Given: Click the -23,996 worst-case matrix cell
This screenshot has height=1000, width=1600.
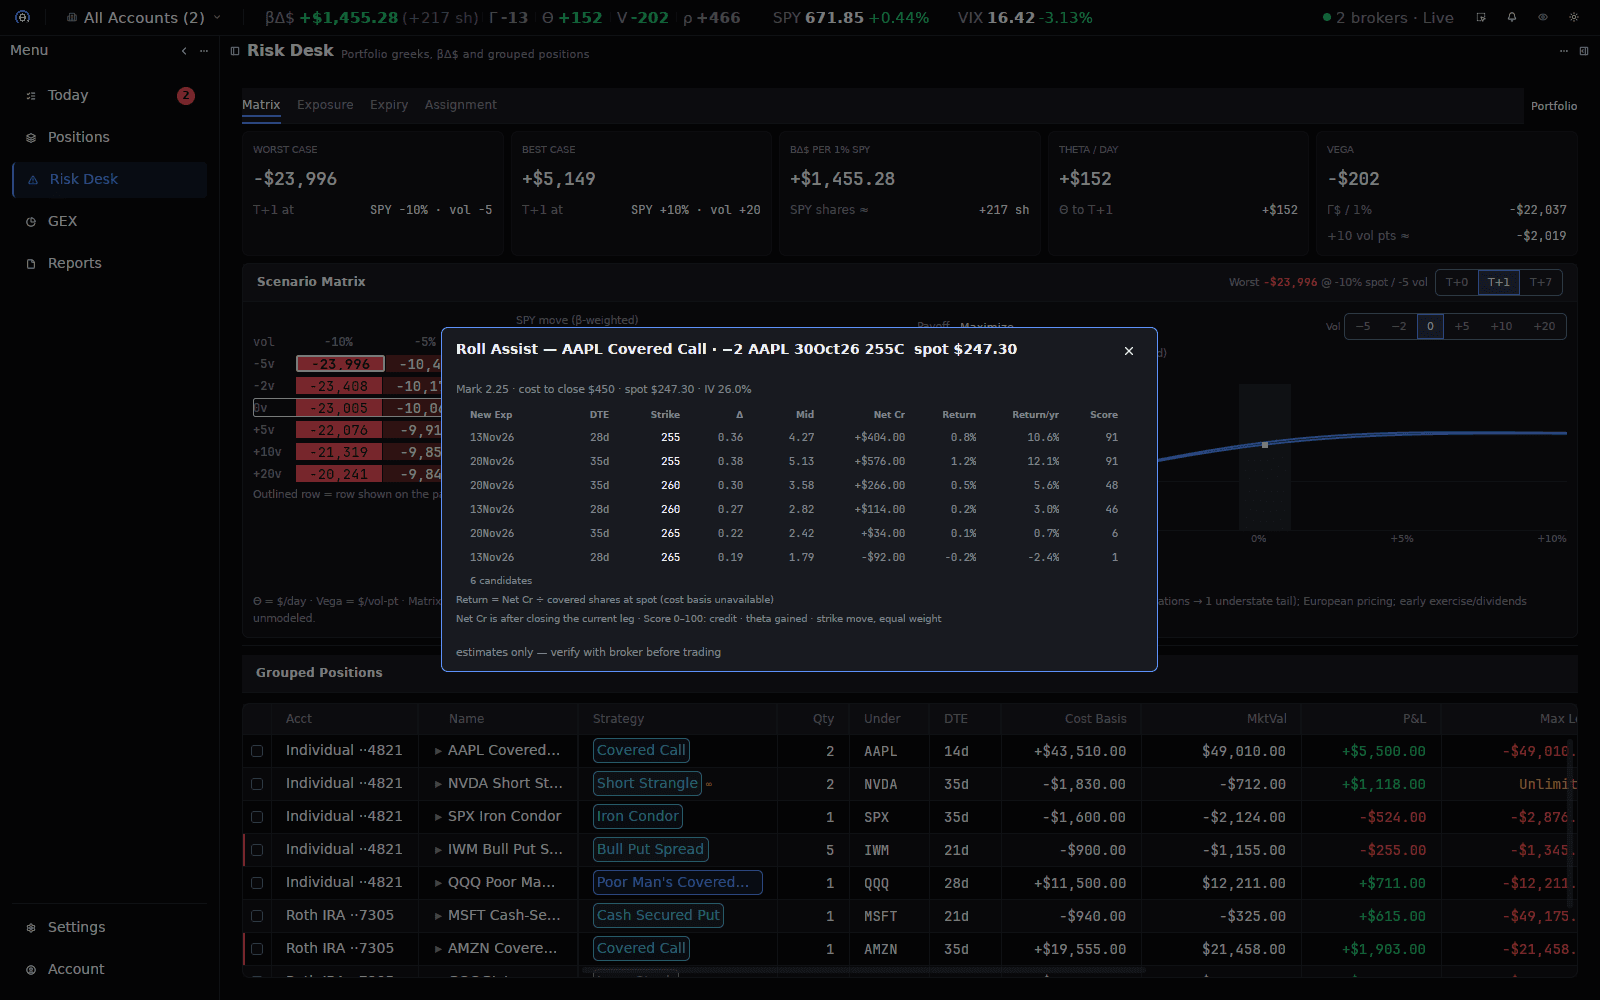Looking at the screenshot, I should tap(341, 364).
